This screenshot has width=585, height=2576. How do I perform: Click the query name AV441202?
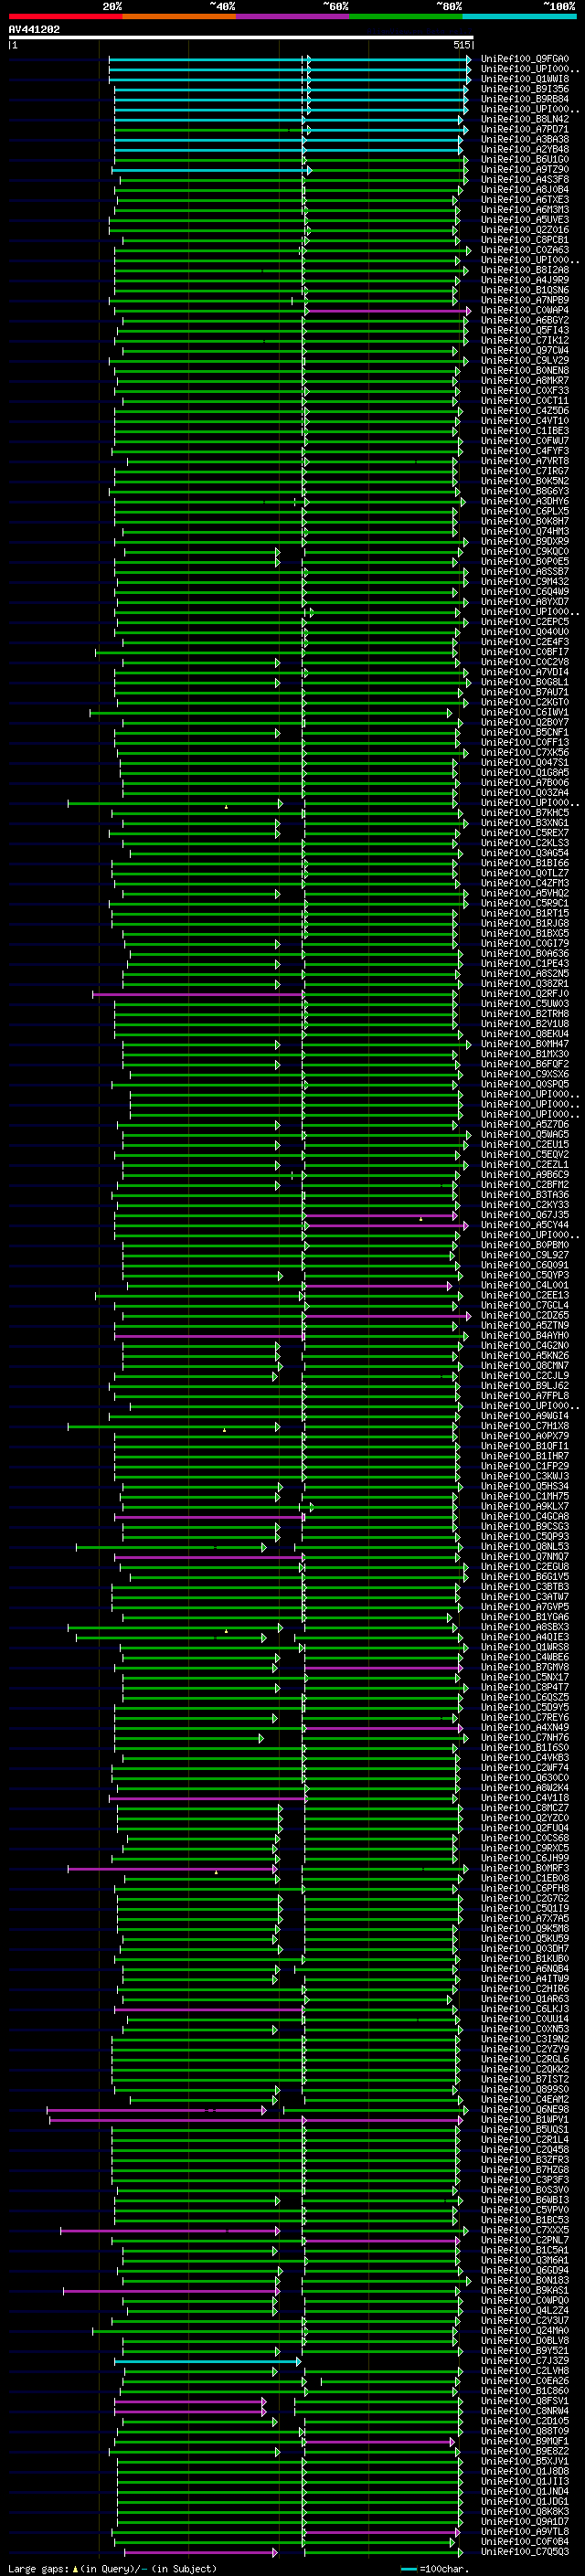pyautogui.click(x=34, y=29)
